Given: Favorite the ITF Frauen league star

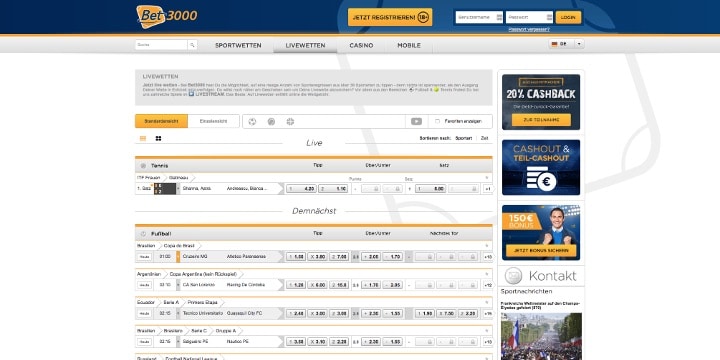Looking at the screenshot, I should point(486,178).
